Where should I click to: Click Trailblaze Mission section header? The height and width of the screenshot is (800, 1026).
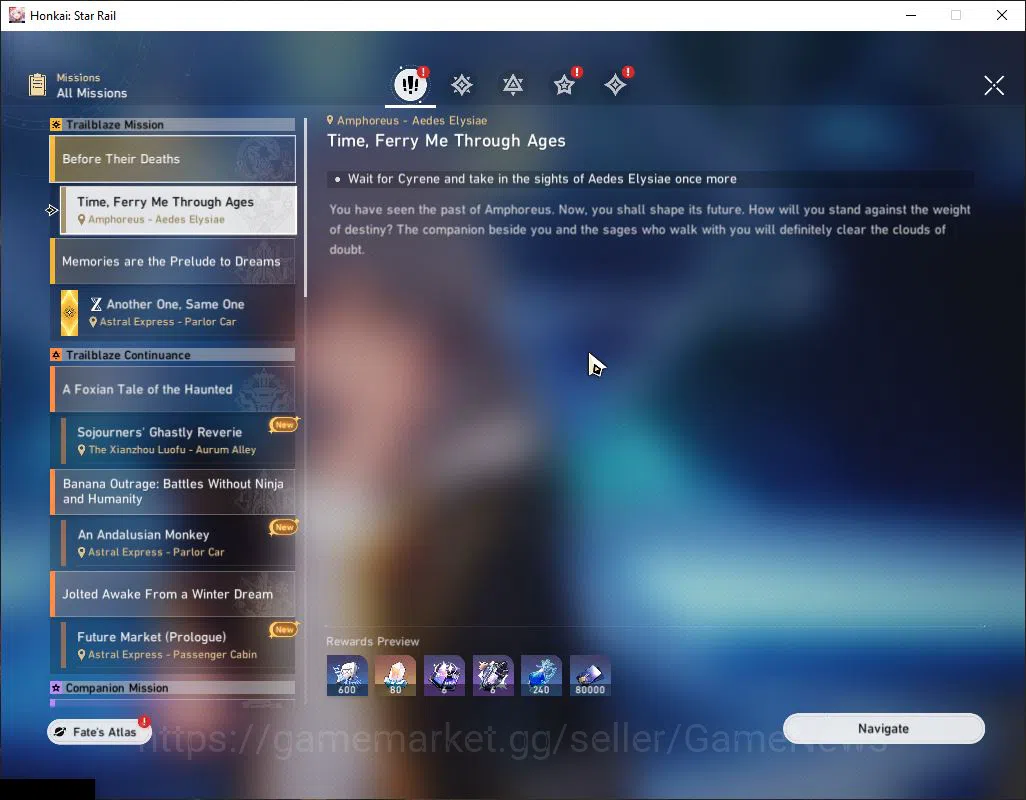coord(173,124)
